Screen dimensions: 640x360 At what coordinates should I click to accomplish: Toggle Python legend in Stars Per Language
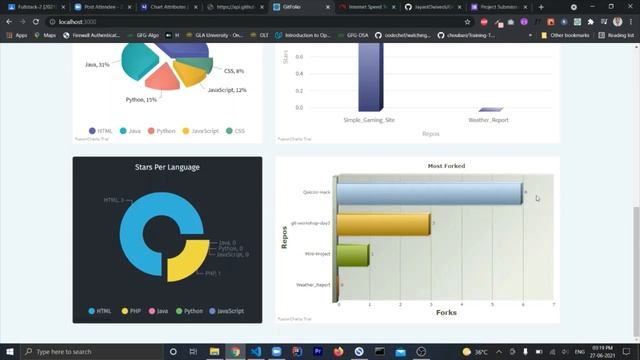pyautogui.click(x=189, y=311)
